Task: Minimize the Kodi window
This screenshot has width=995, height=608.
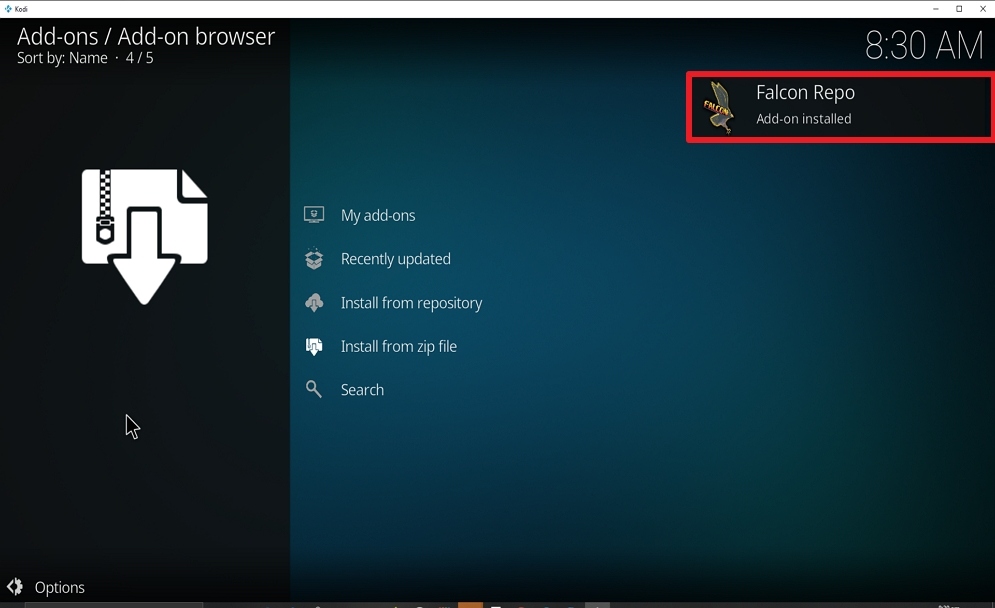Action: point(935,9)
